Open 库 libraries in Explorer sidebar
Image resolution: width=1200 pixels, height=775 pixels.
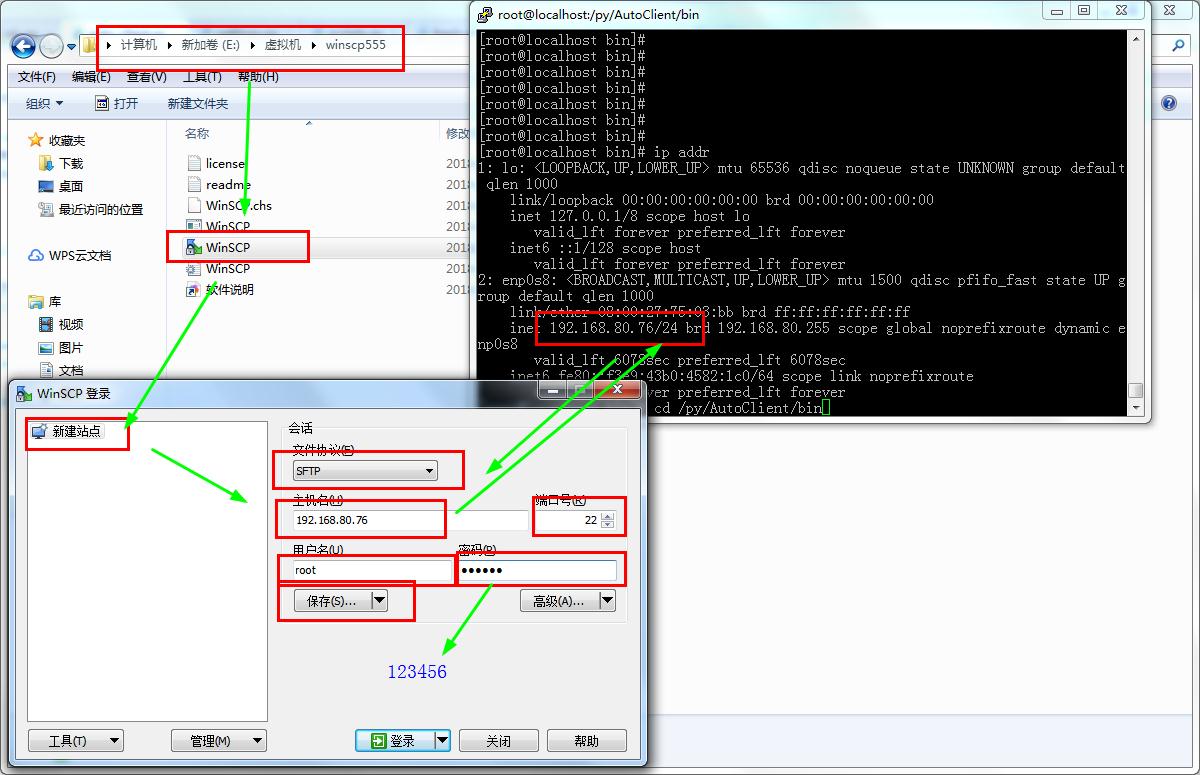[x=45, y=301]
